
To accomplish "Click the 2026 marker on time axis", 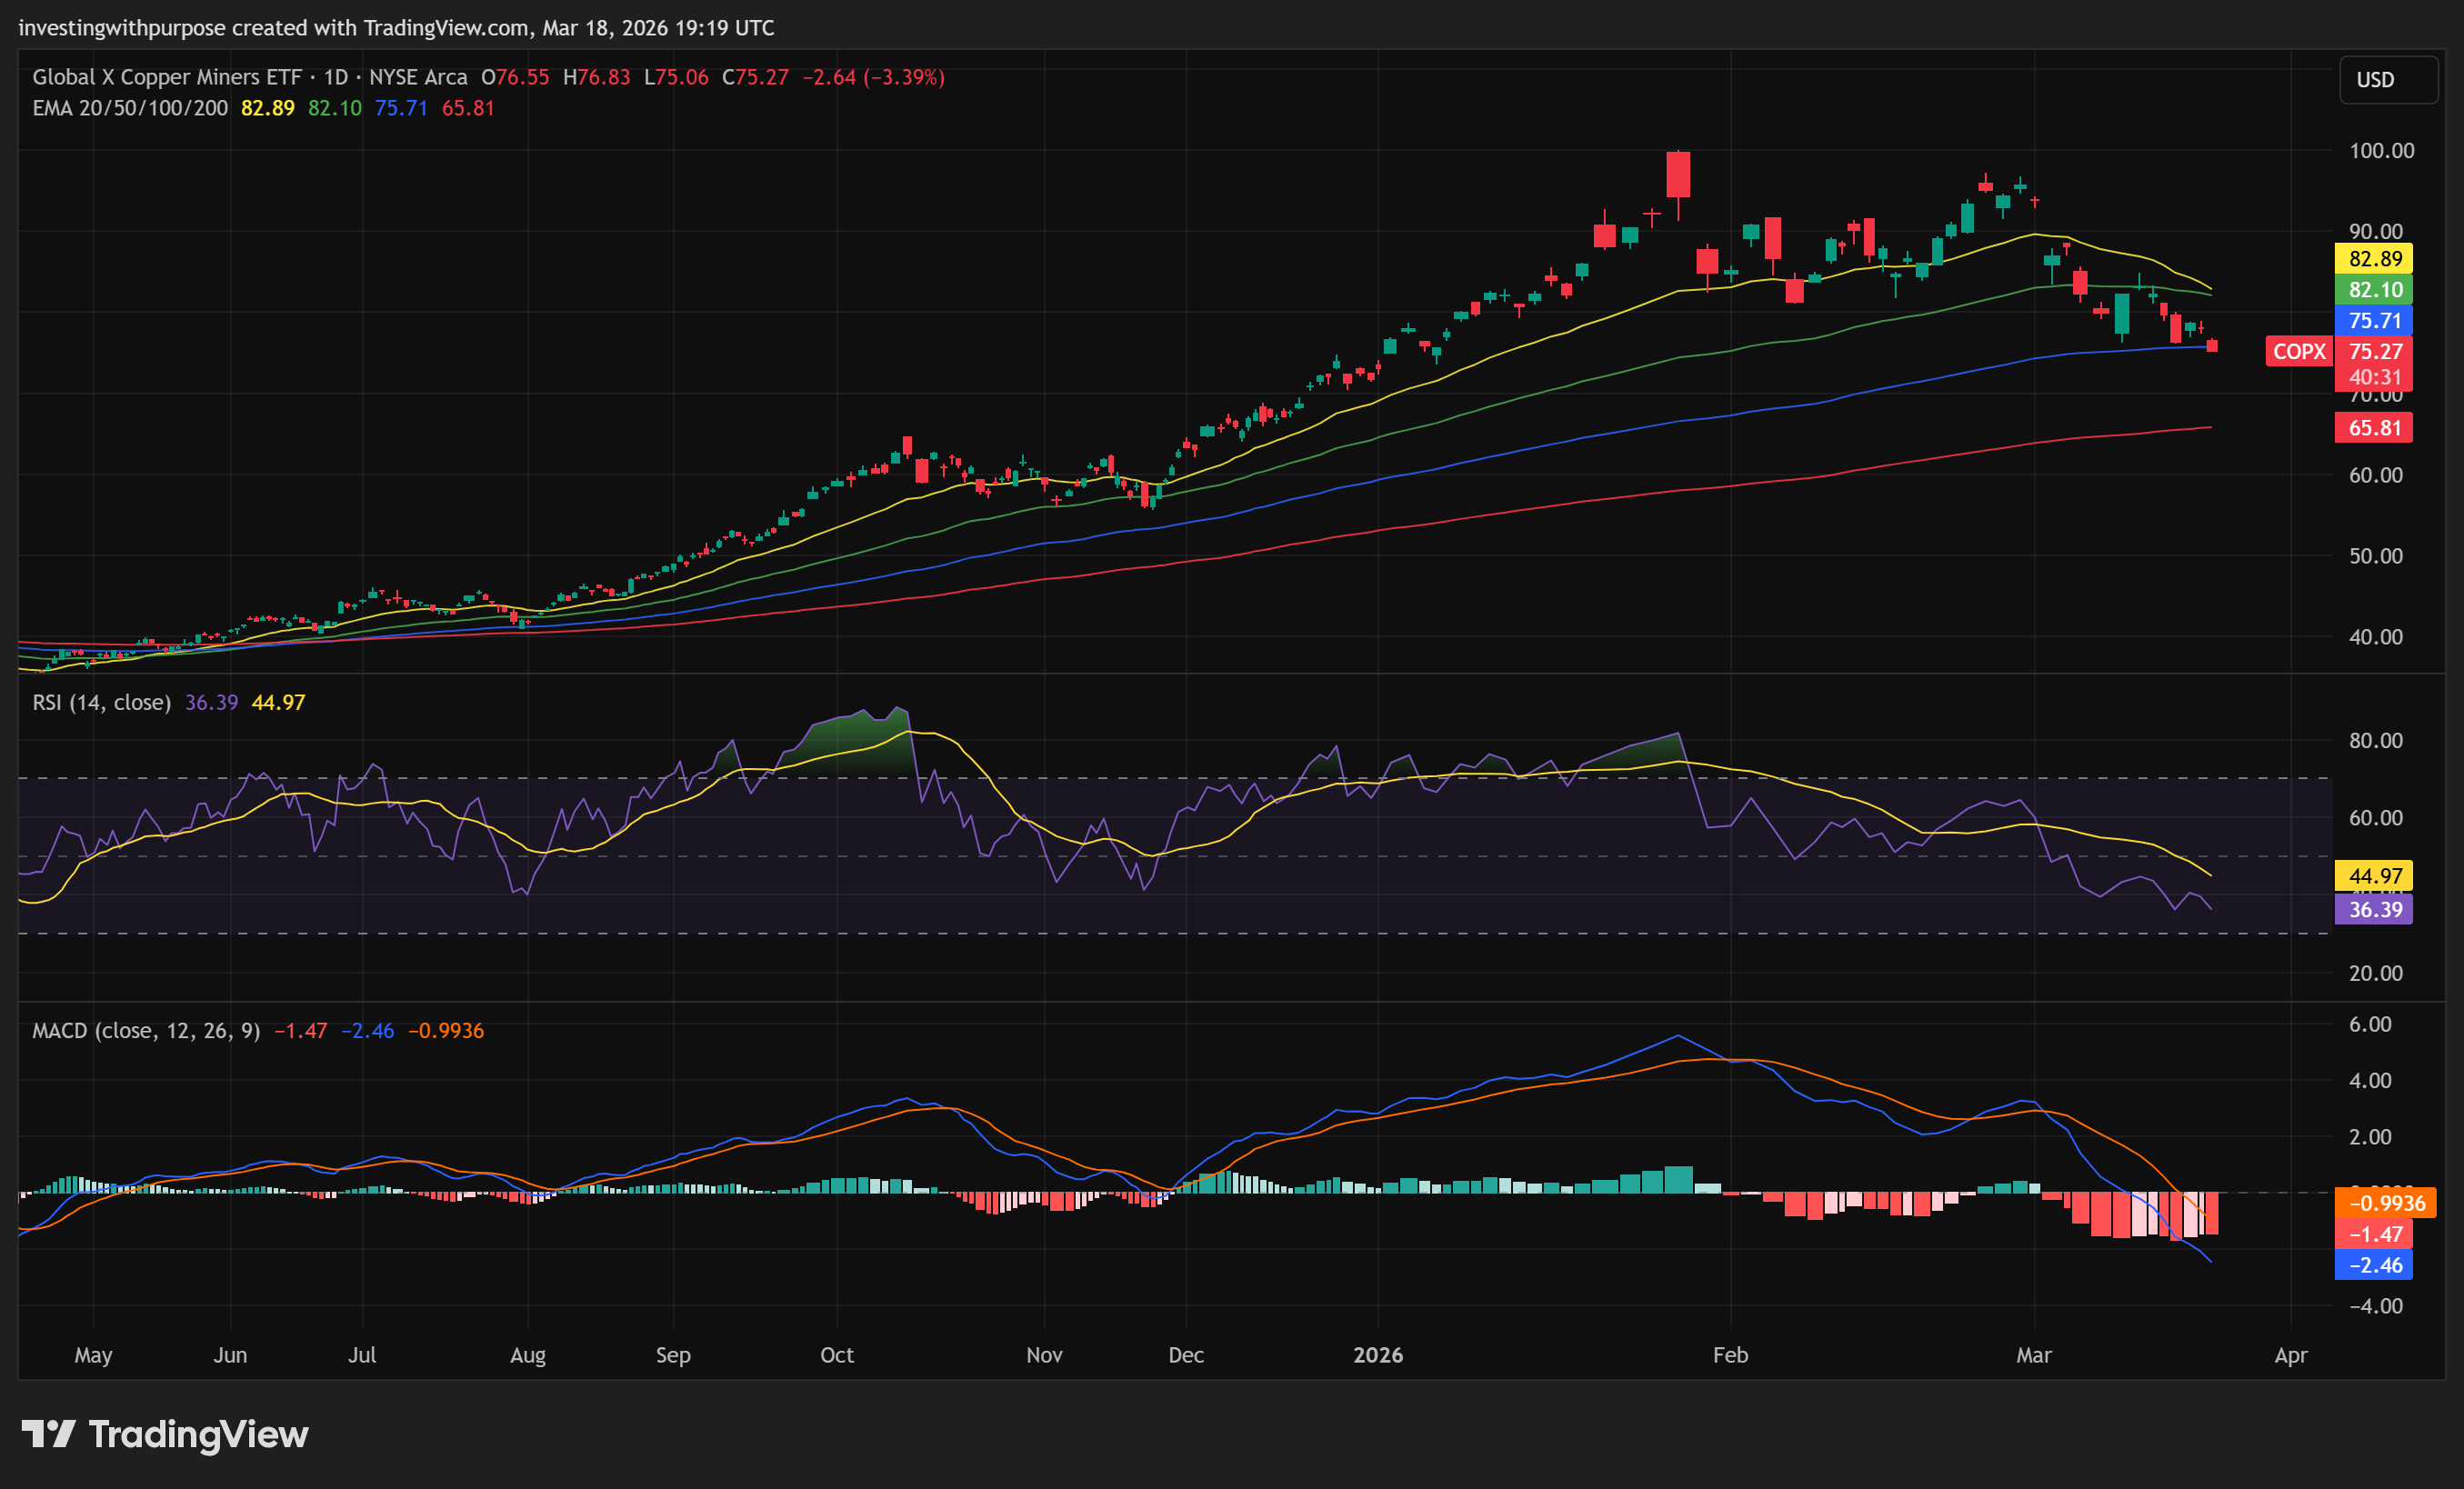I will 1377,1355.
